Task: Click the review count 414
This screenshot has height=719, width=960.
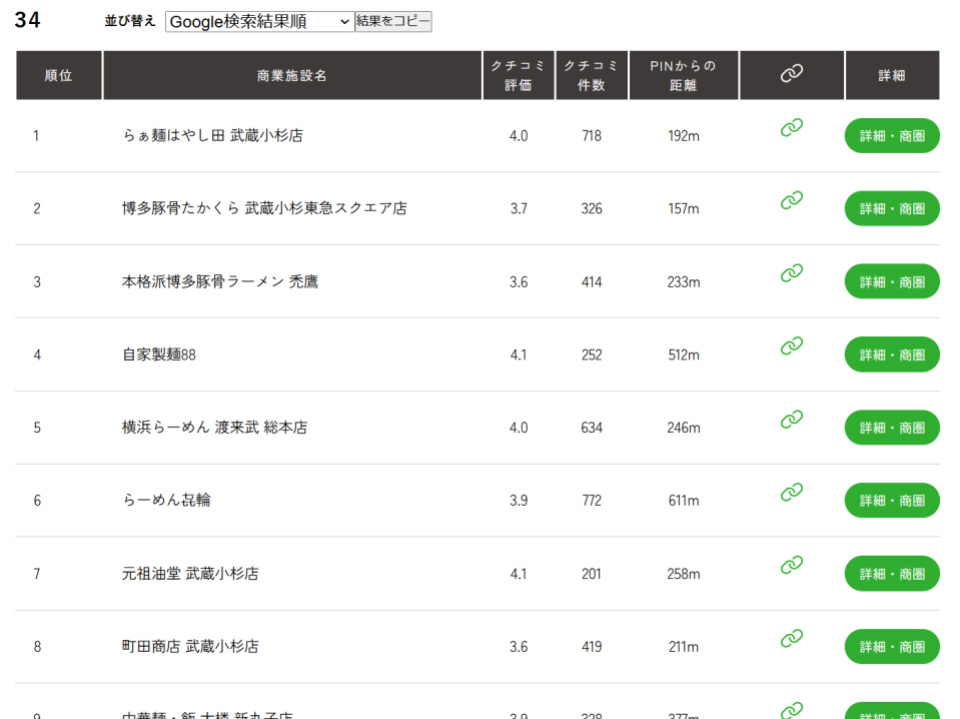Action: pyautogui.click(x=591, y=282)
